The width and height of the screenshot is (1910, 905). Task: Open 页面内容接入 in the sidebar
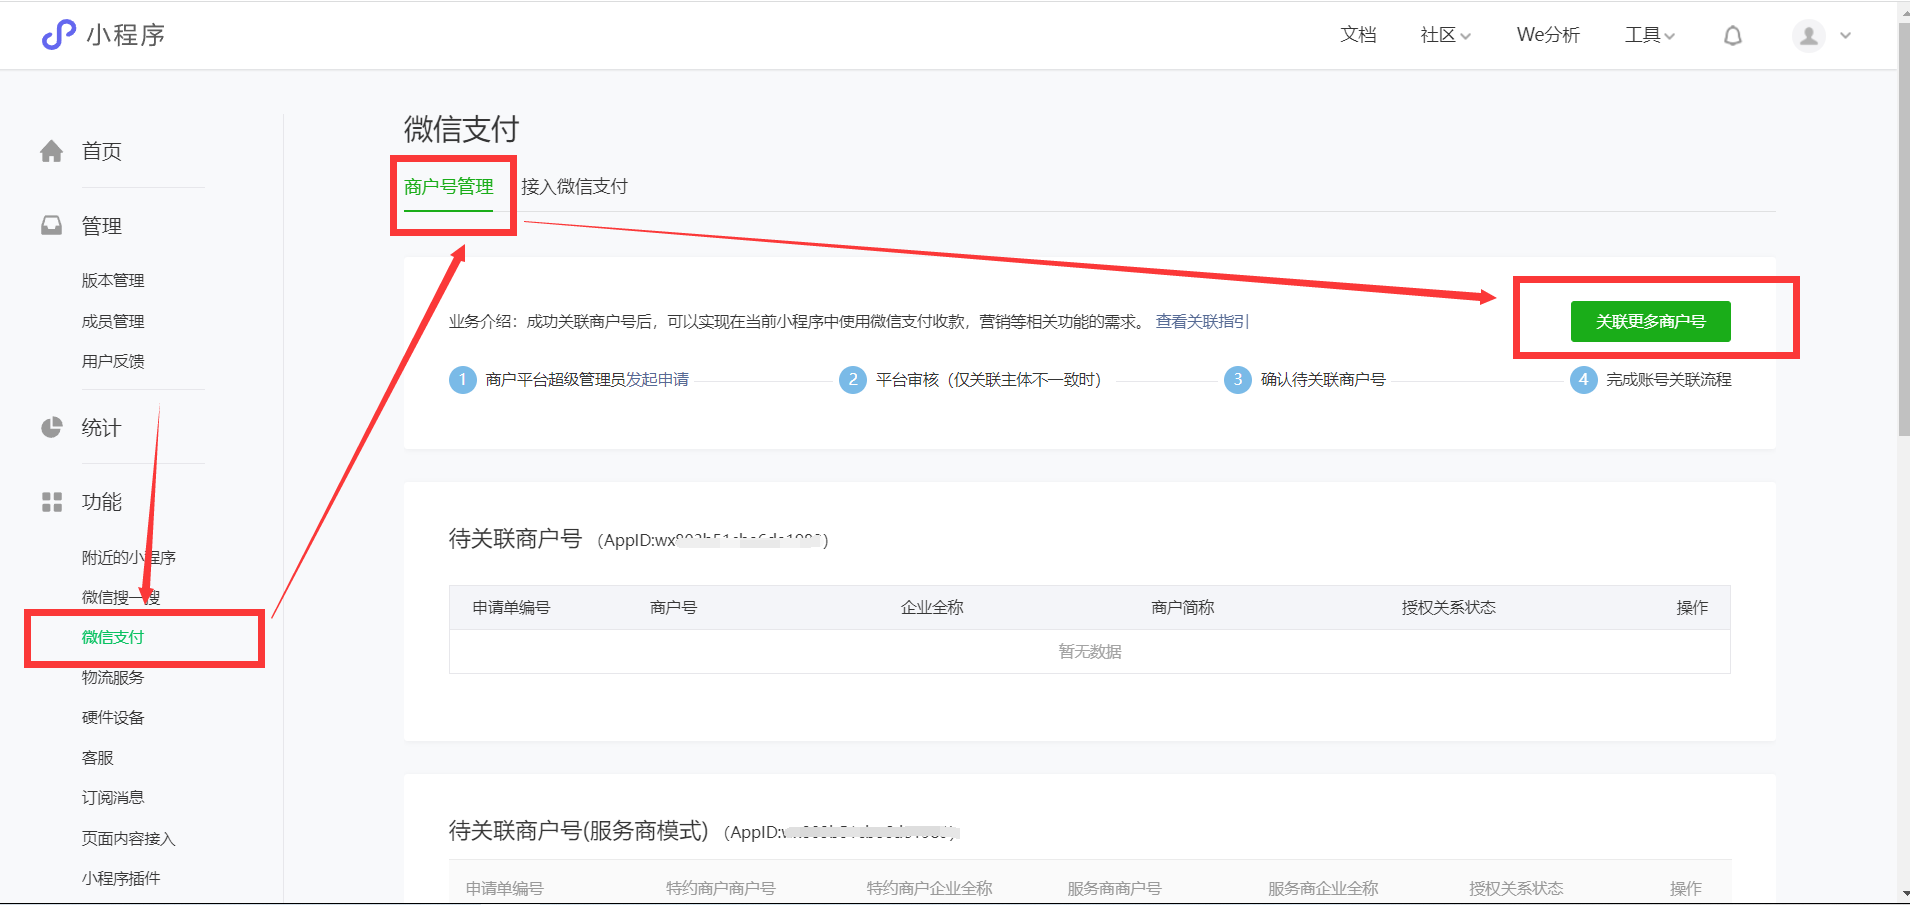(129, 838)
